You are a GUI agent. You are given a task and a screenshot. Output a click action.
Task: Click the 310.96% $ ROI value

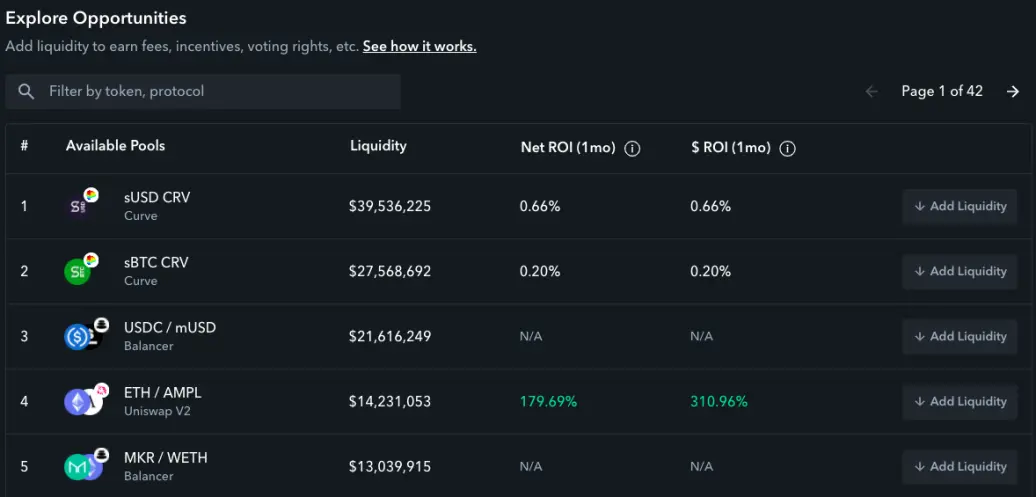point(719,401)
